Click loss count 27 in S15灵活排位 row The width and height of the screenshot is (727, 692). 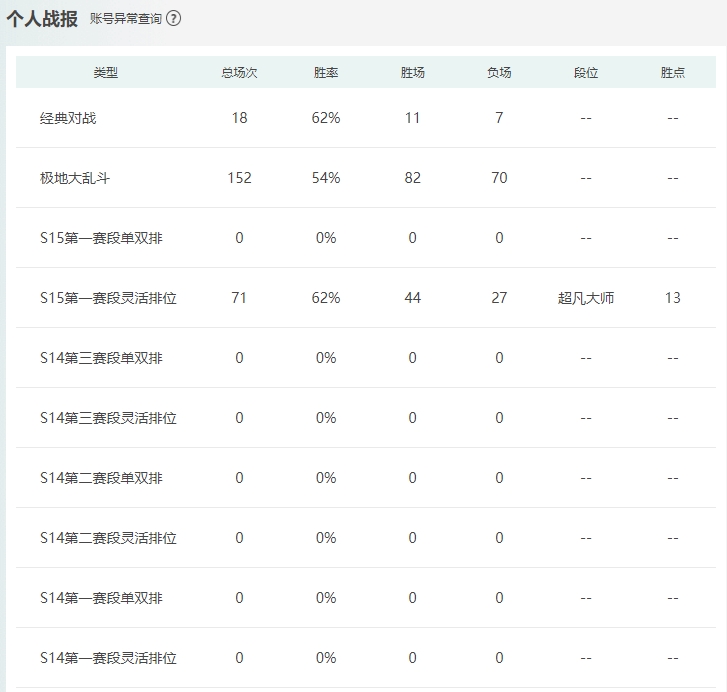[x=499, y=298]
